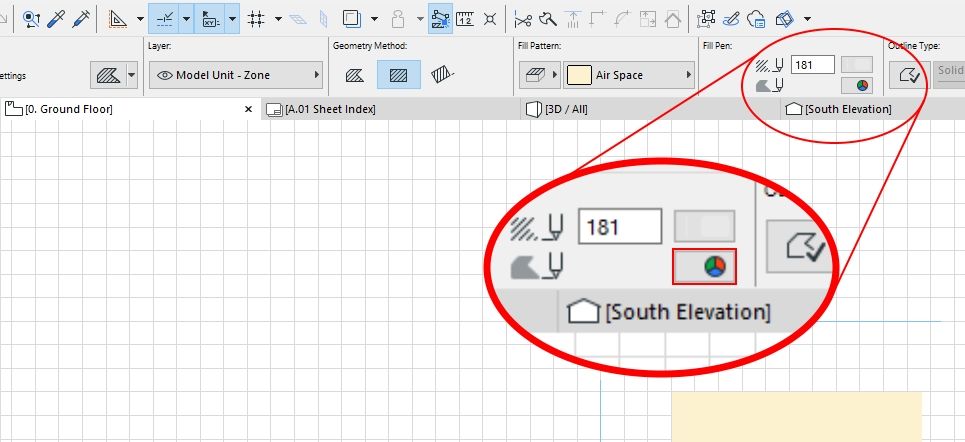Viewport: 965px width, 442px height.
Task: Click the fill background pen icon
Action: point(769,85)
